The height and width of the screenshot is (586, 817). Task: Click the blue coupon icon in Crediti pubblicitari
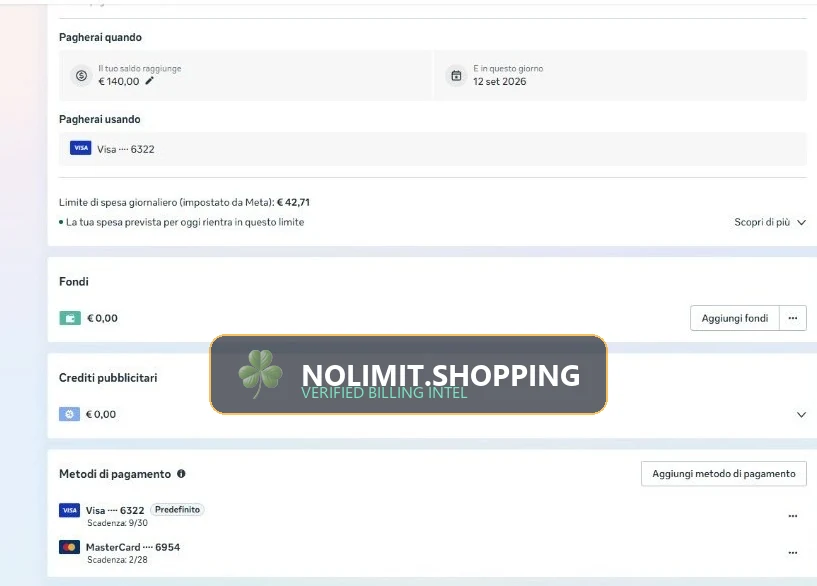point(69,414)
